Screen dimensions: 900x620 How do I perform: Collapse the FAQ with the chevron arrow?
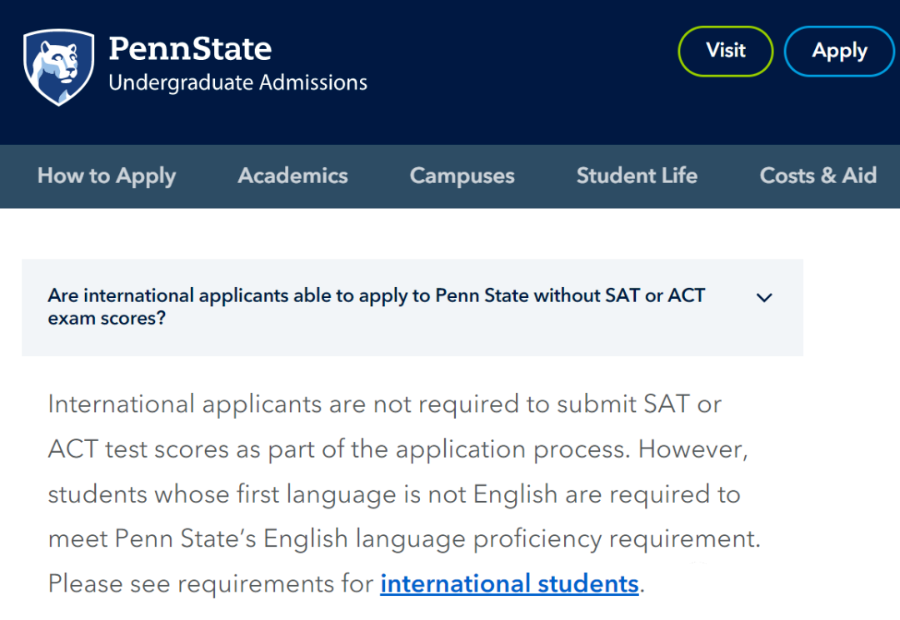tap(764, 297)
